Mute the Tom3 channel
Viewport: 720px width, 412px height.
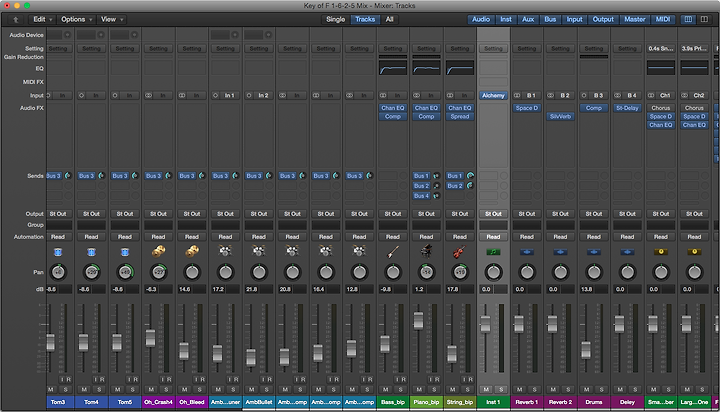pos(51,389)
